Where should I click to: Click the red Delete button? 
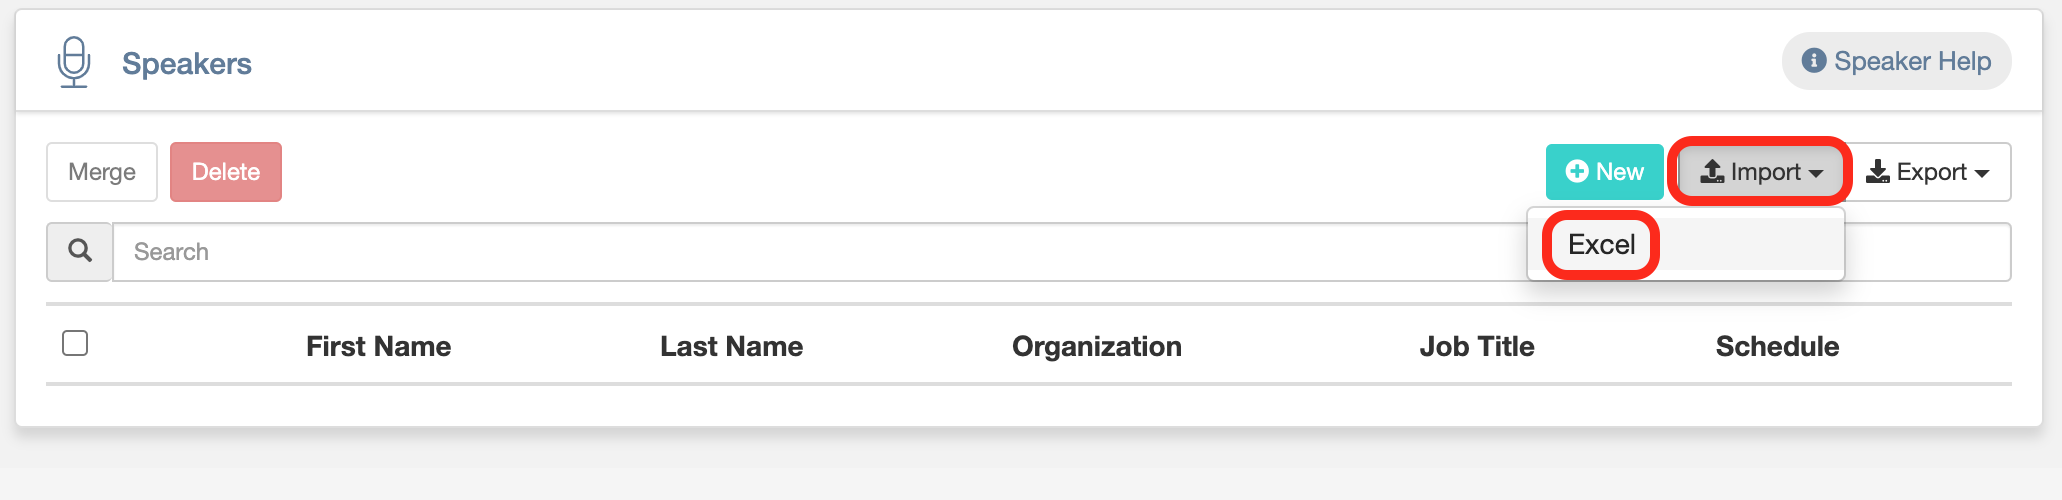click(226, 172)
